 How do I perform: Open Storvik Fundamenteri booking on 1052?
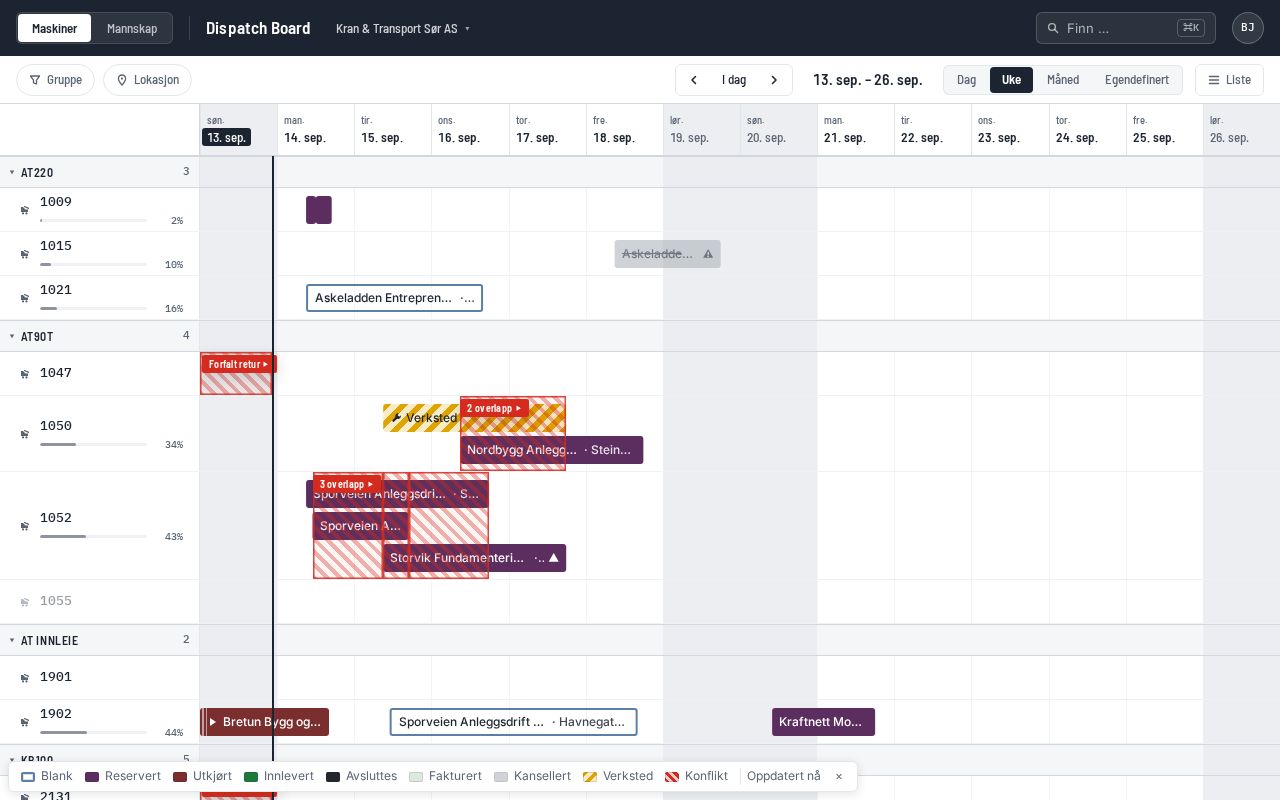474,558
